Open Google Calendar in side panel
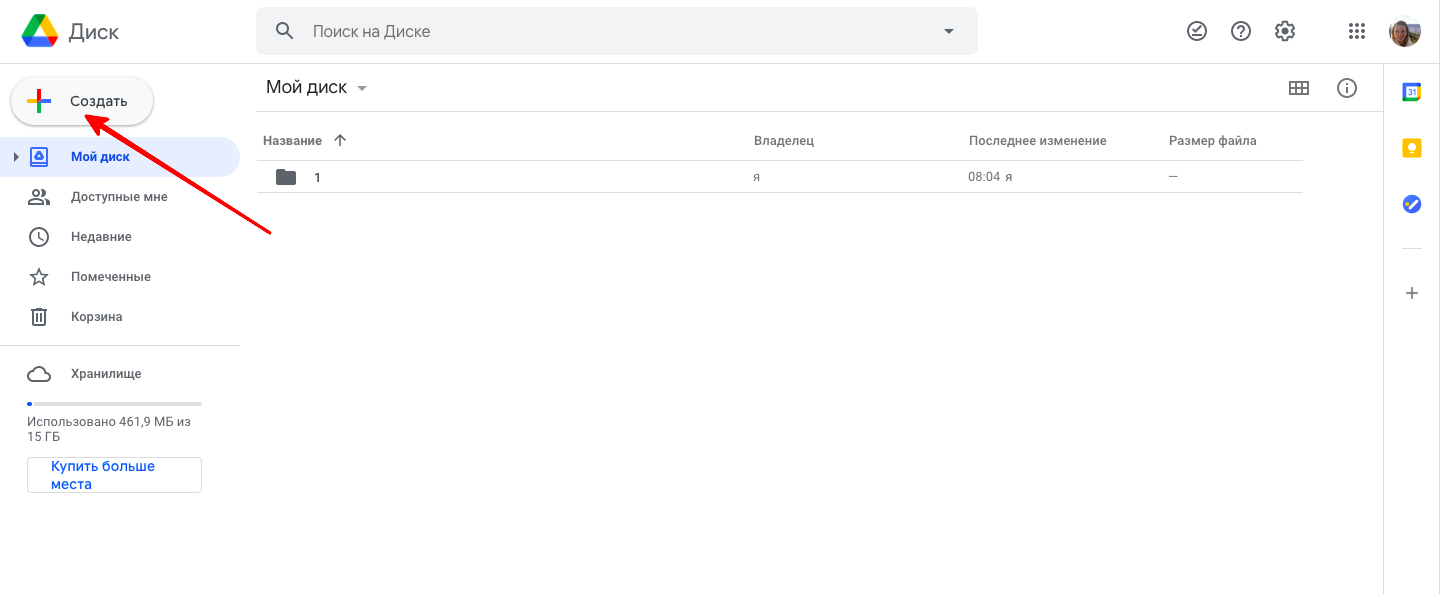This screenshot has height=594, width=1440. 1411,92
